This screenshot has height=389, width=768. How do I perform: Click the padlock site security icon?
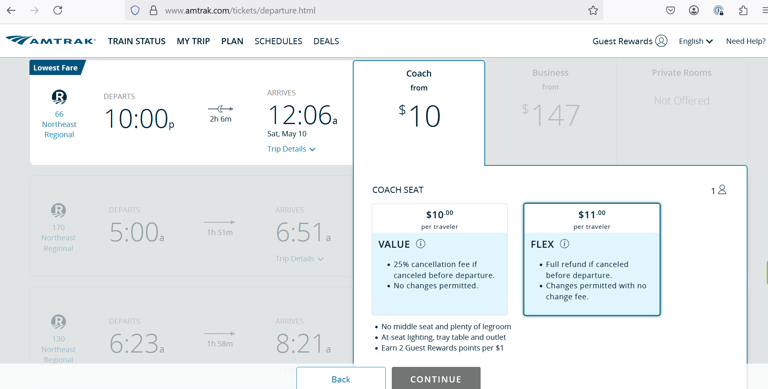tap(153, 10)
